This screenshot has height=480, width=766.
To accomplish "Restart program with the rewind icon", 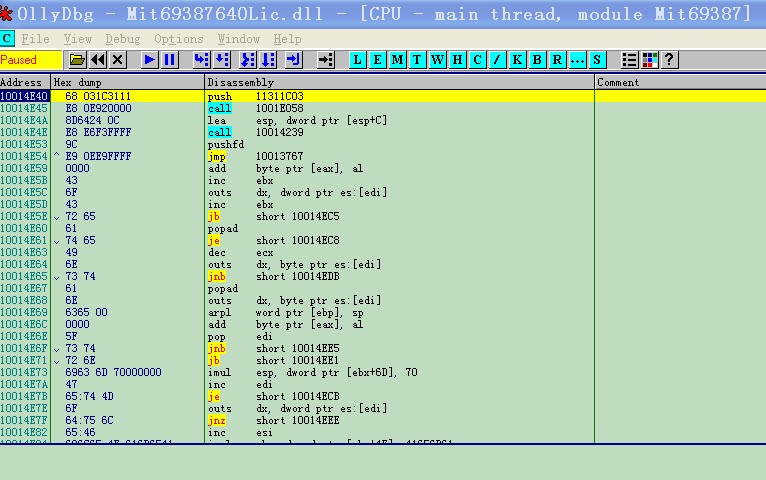I will tap(98, 60).
